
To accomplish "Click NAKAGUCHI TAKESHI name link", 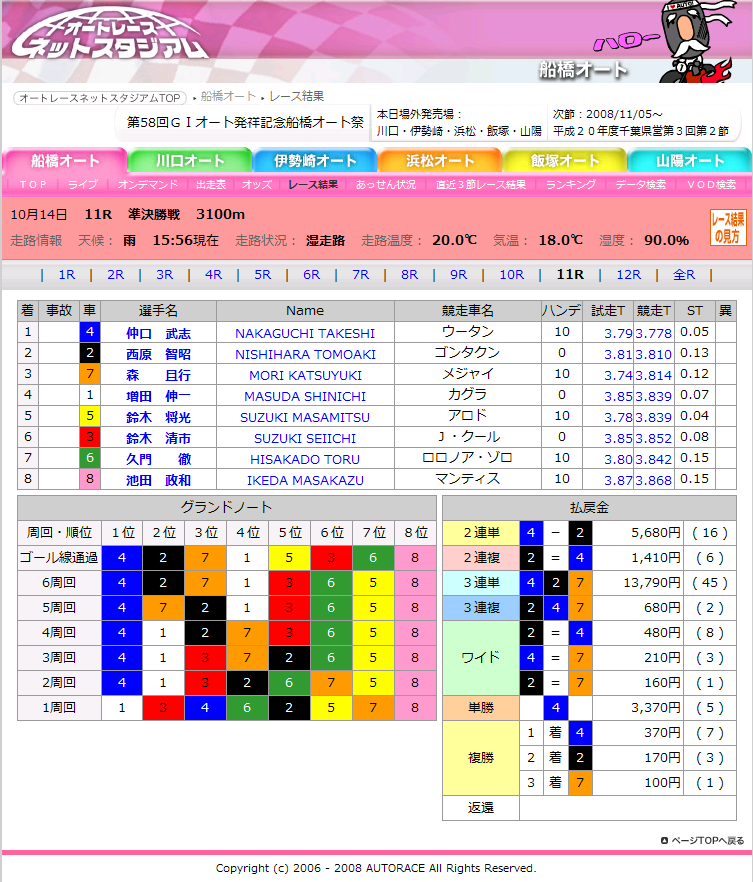I will click(305, 334).
